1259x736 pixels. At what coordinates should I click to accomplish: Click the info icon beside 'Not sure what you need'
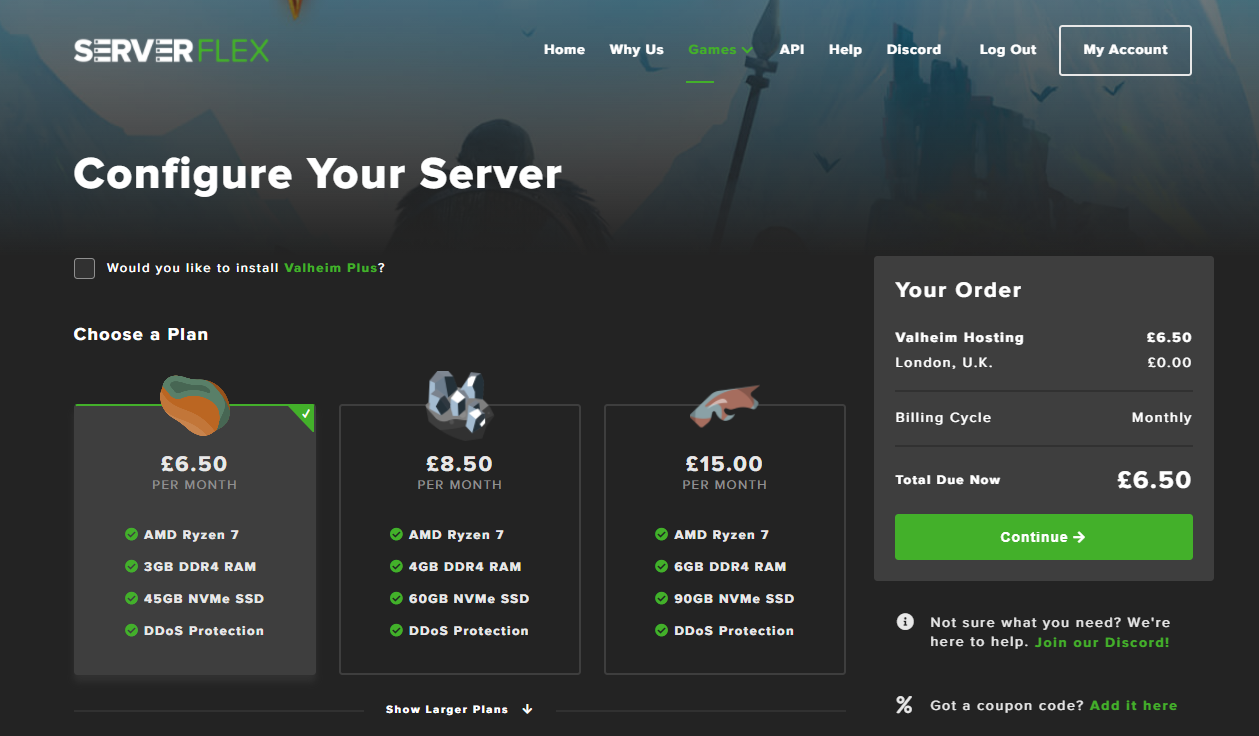905,621
